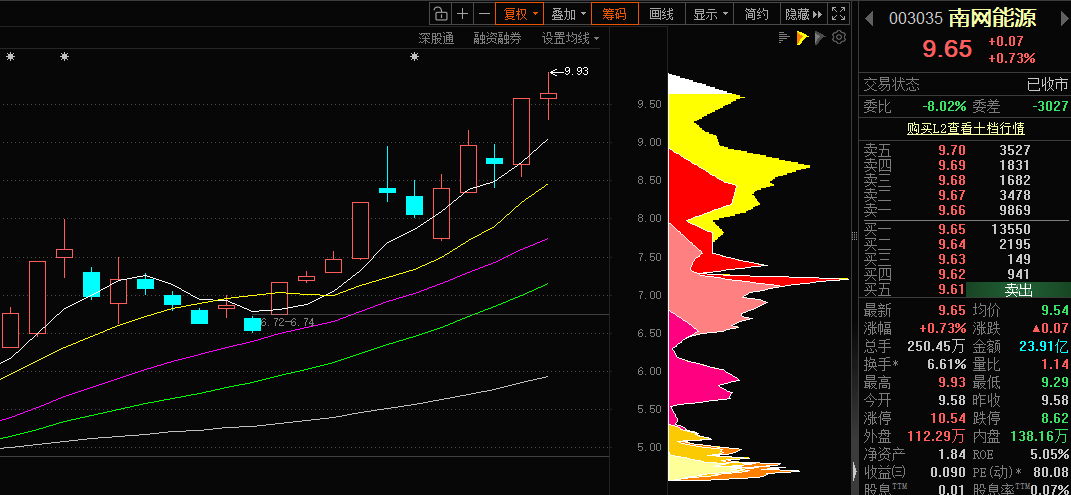Select the 买二 price 9.64
This screenshot has width=1071, height=495.
point(951,244)
